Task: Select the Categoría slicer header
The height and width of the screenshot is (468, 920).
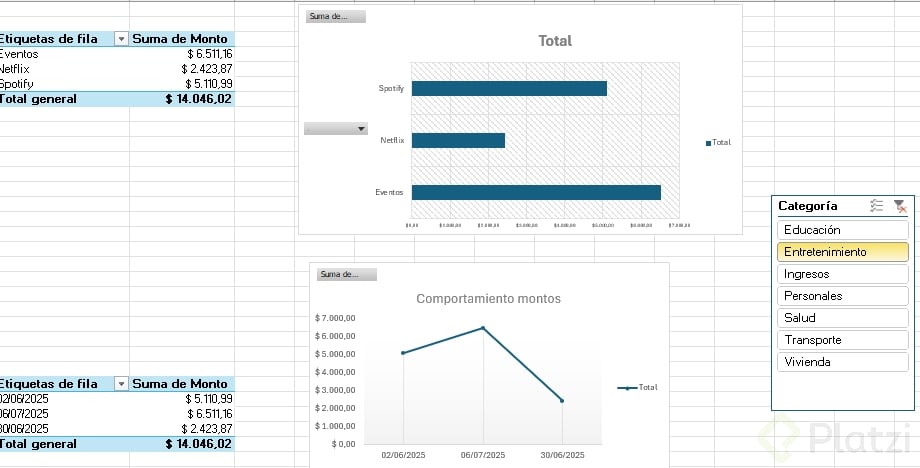Action: coord(807,206)
